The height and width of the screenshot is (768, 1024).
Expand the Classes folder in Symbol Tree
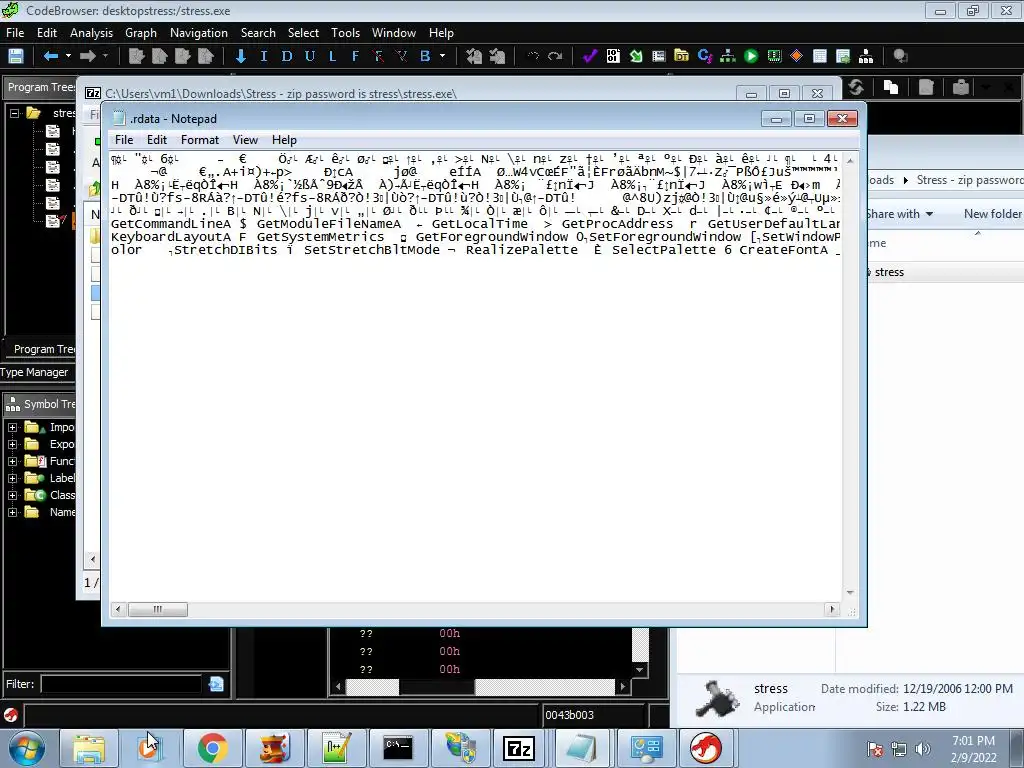point(12,496)
